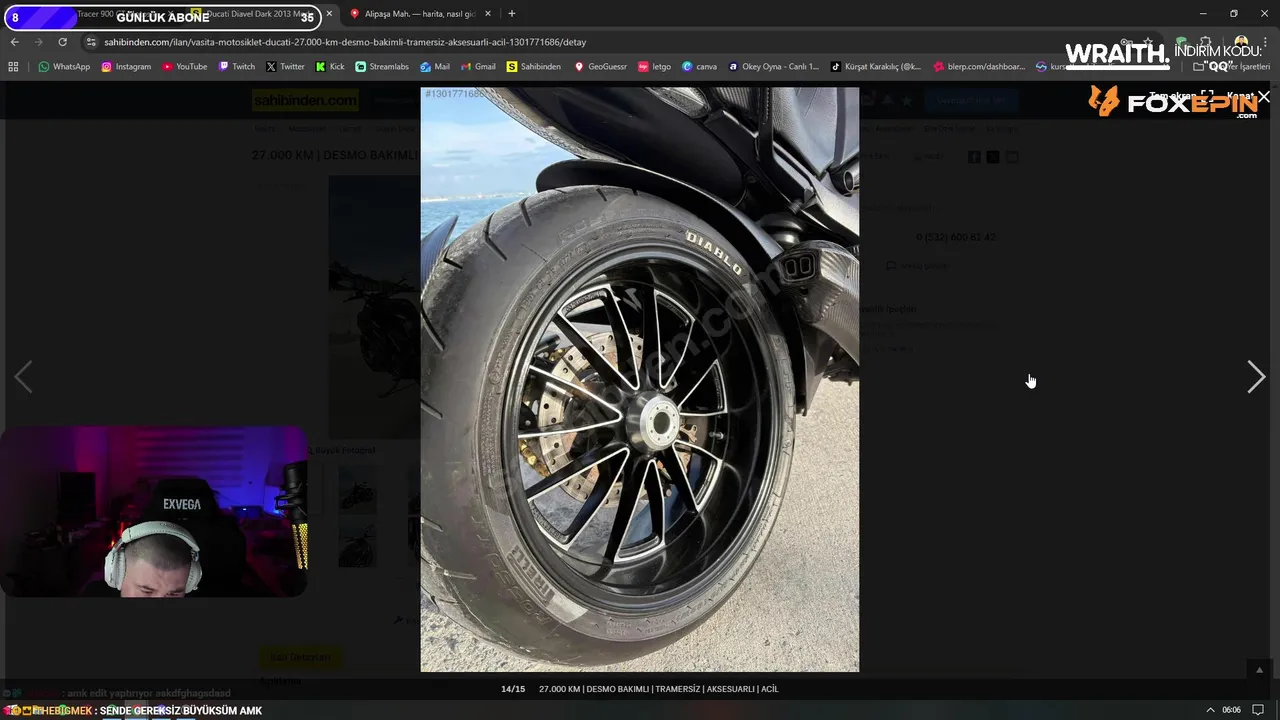The width and height of the screenshot is (1280, 720).
Task: Open the Instagram bookmark
Action: 126,66
